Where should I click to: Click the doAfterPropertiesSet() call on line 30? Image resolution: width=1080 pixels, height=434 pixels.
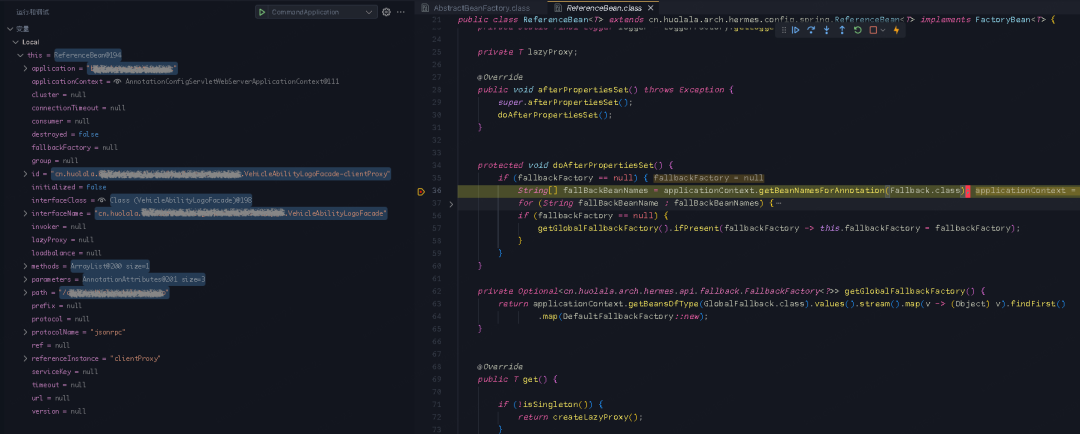point(555,115)
